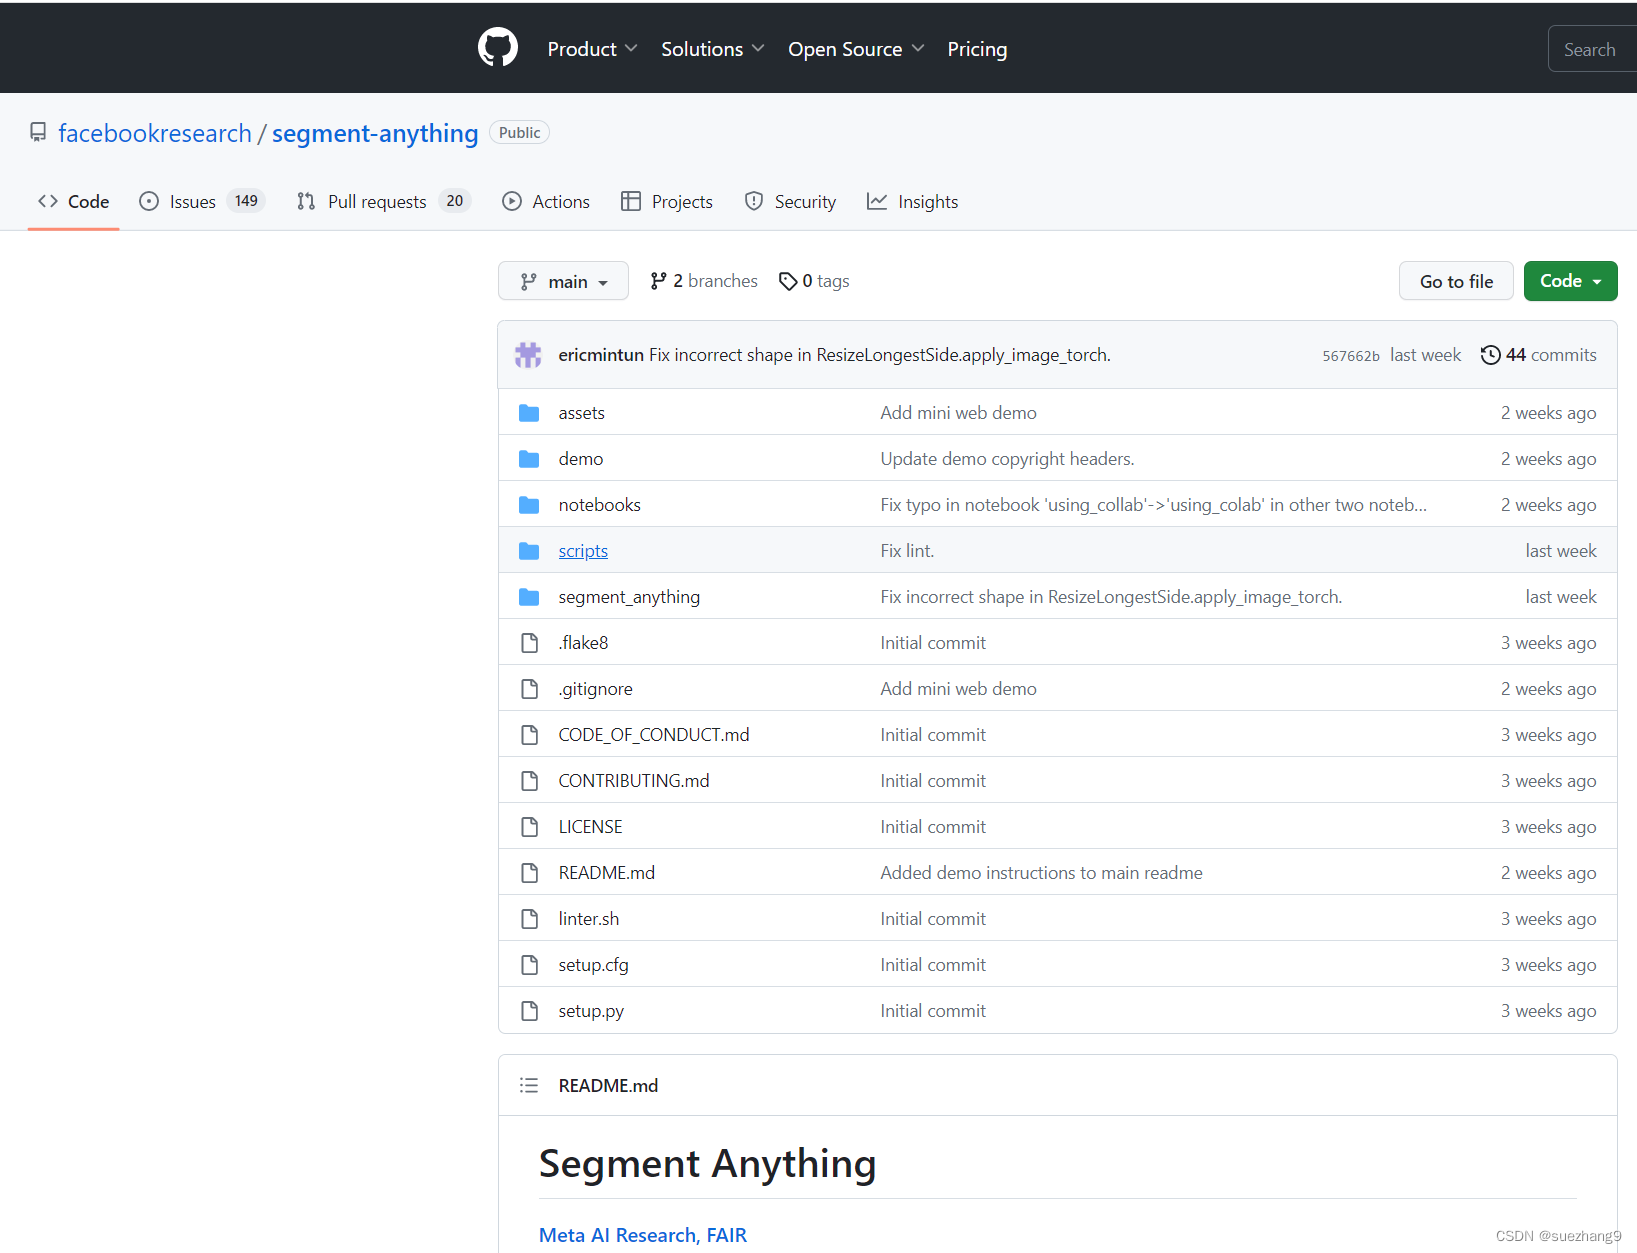Open the Pricing page link
Screen dimensions: 1637x1253
977,49
